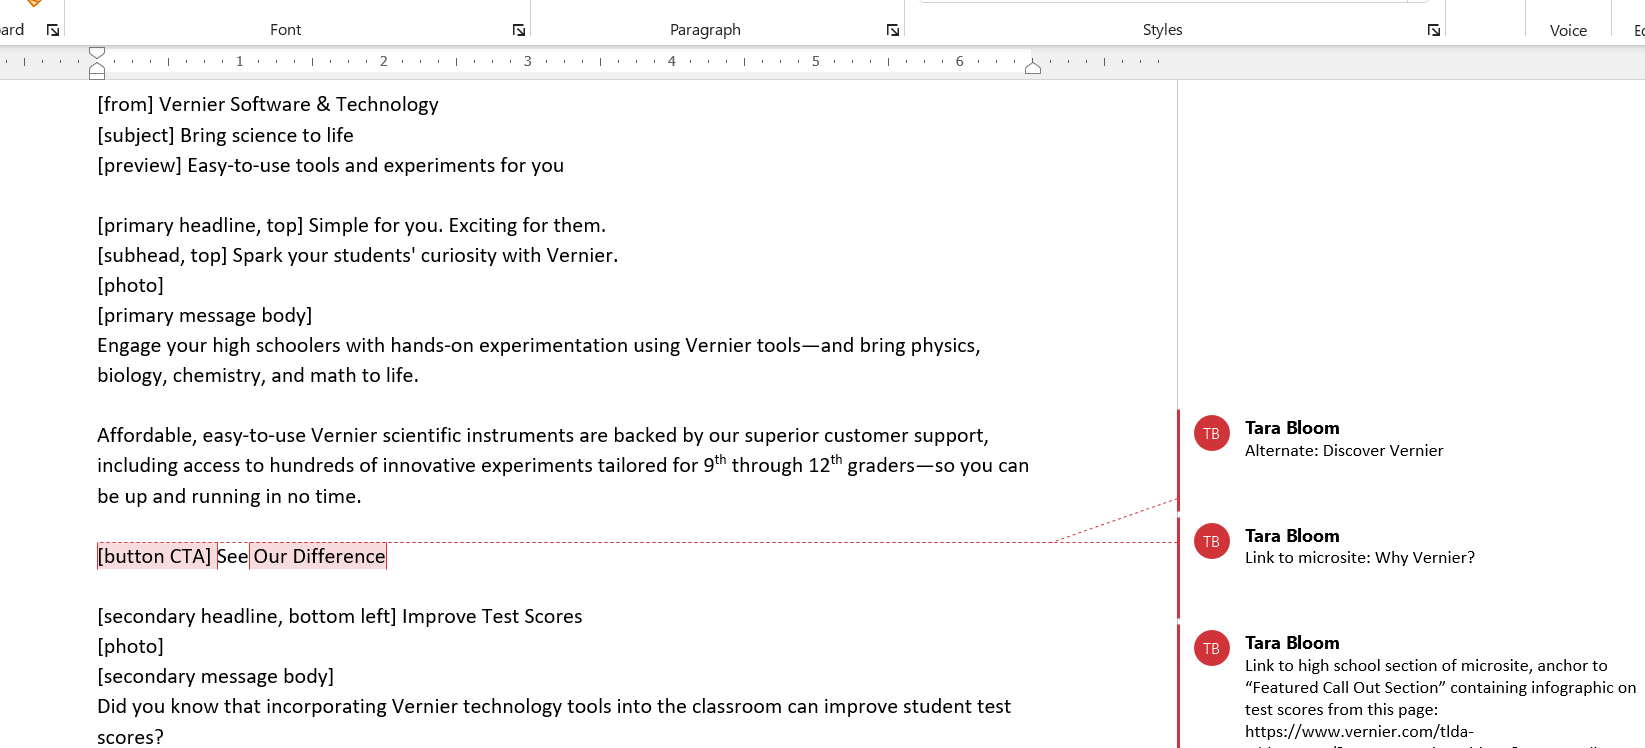Image resolution: width=1645 pixels, height=748 pixels.
Task: Click '[secondary headline, bottom left] Improve Test Scores'
Action: point(339,616)
